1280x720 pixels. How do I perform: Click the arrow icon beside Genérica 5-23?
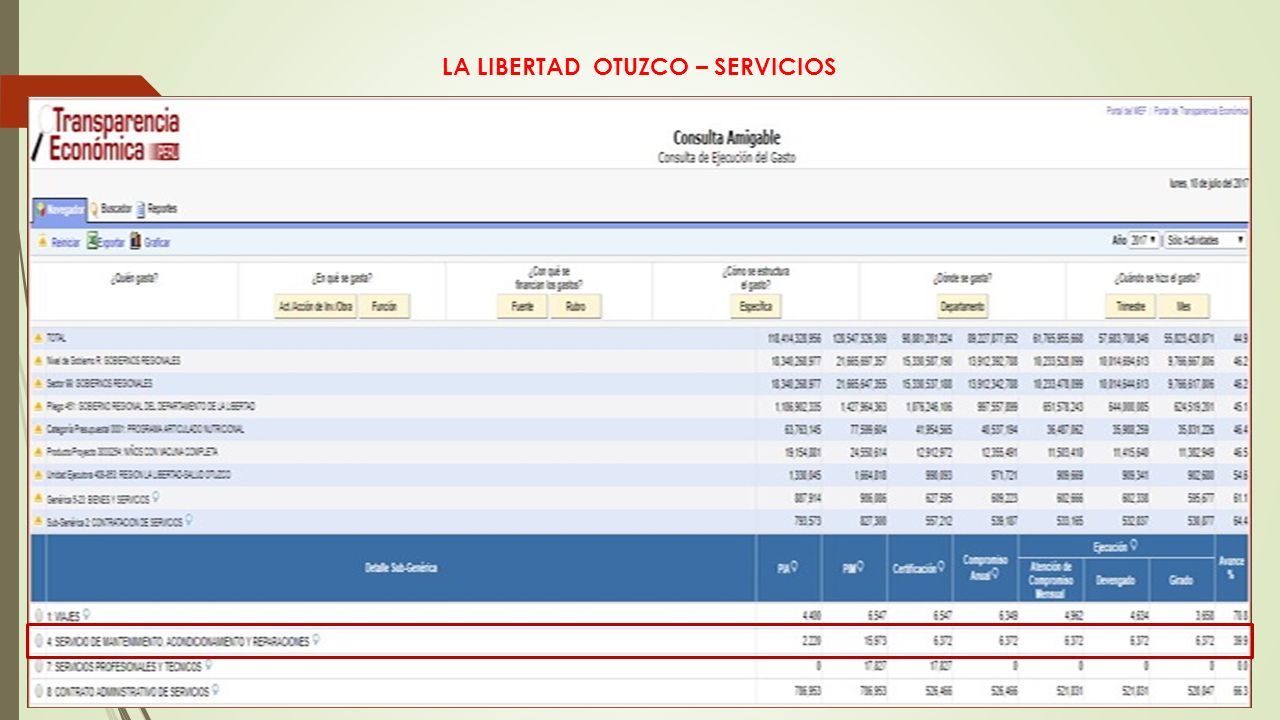click(x=40, y=497)
